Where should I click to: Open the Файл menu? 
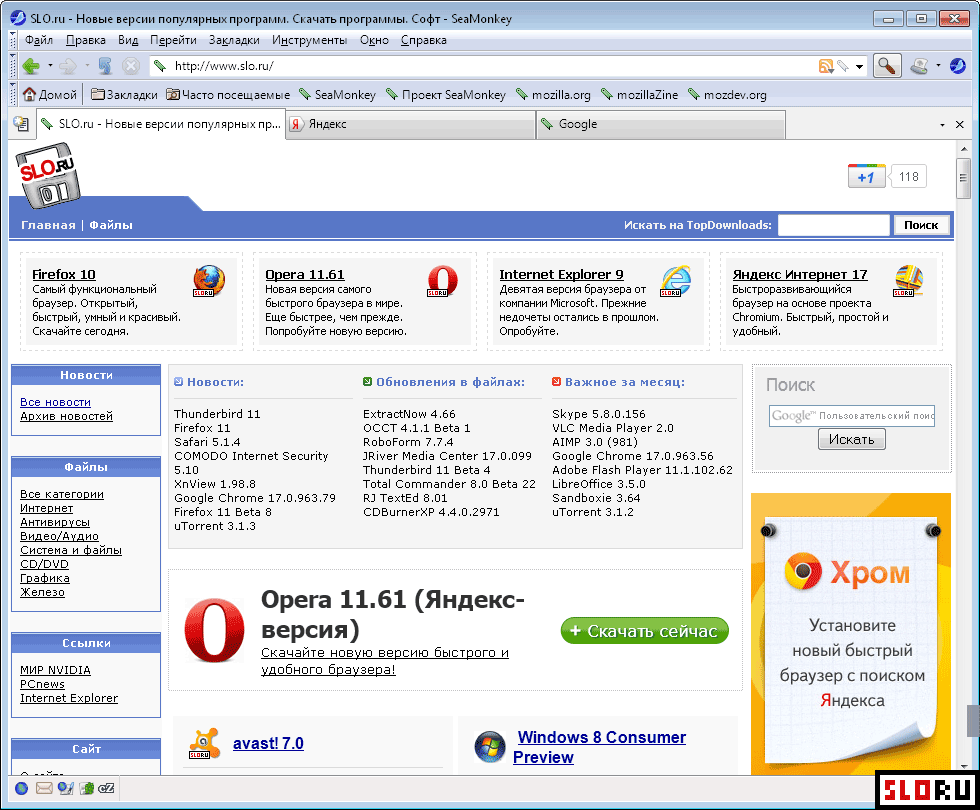(39, 40)
